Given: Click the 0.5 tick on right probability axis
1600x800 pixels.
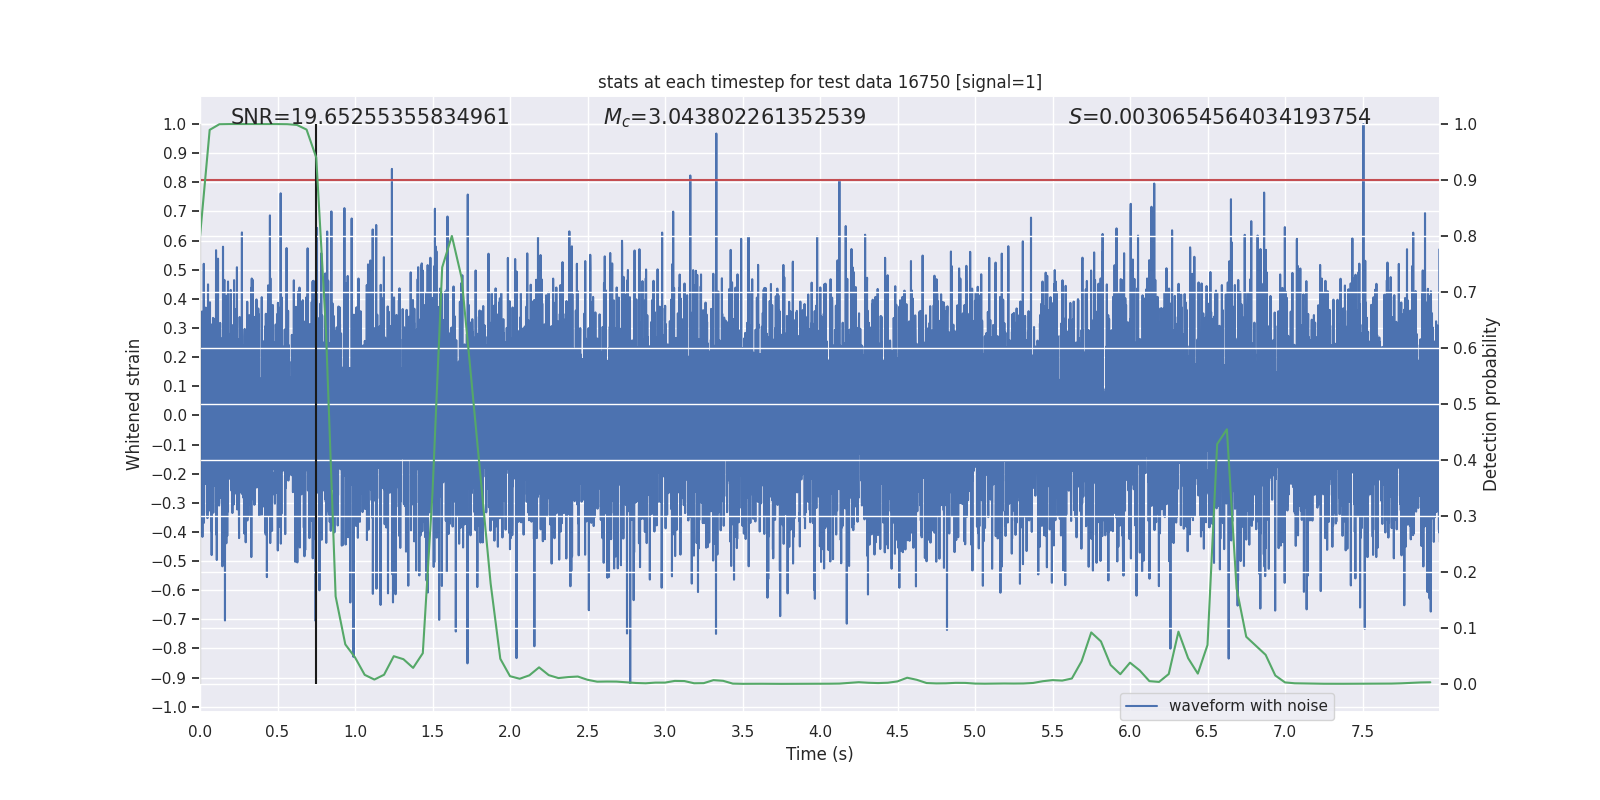Looking at the screenshot, I should (1465, 405).
